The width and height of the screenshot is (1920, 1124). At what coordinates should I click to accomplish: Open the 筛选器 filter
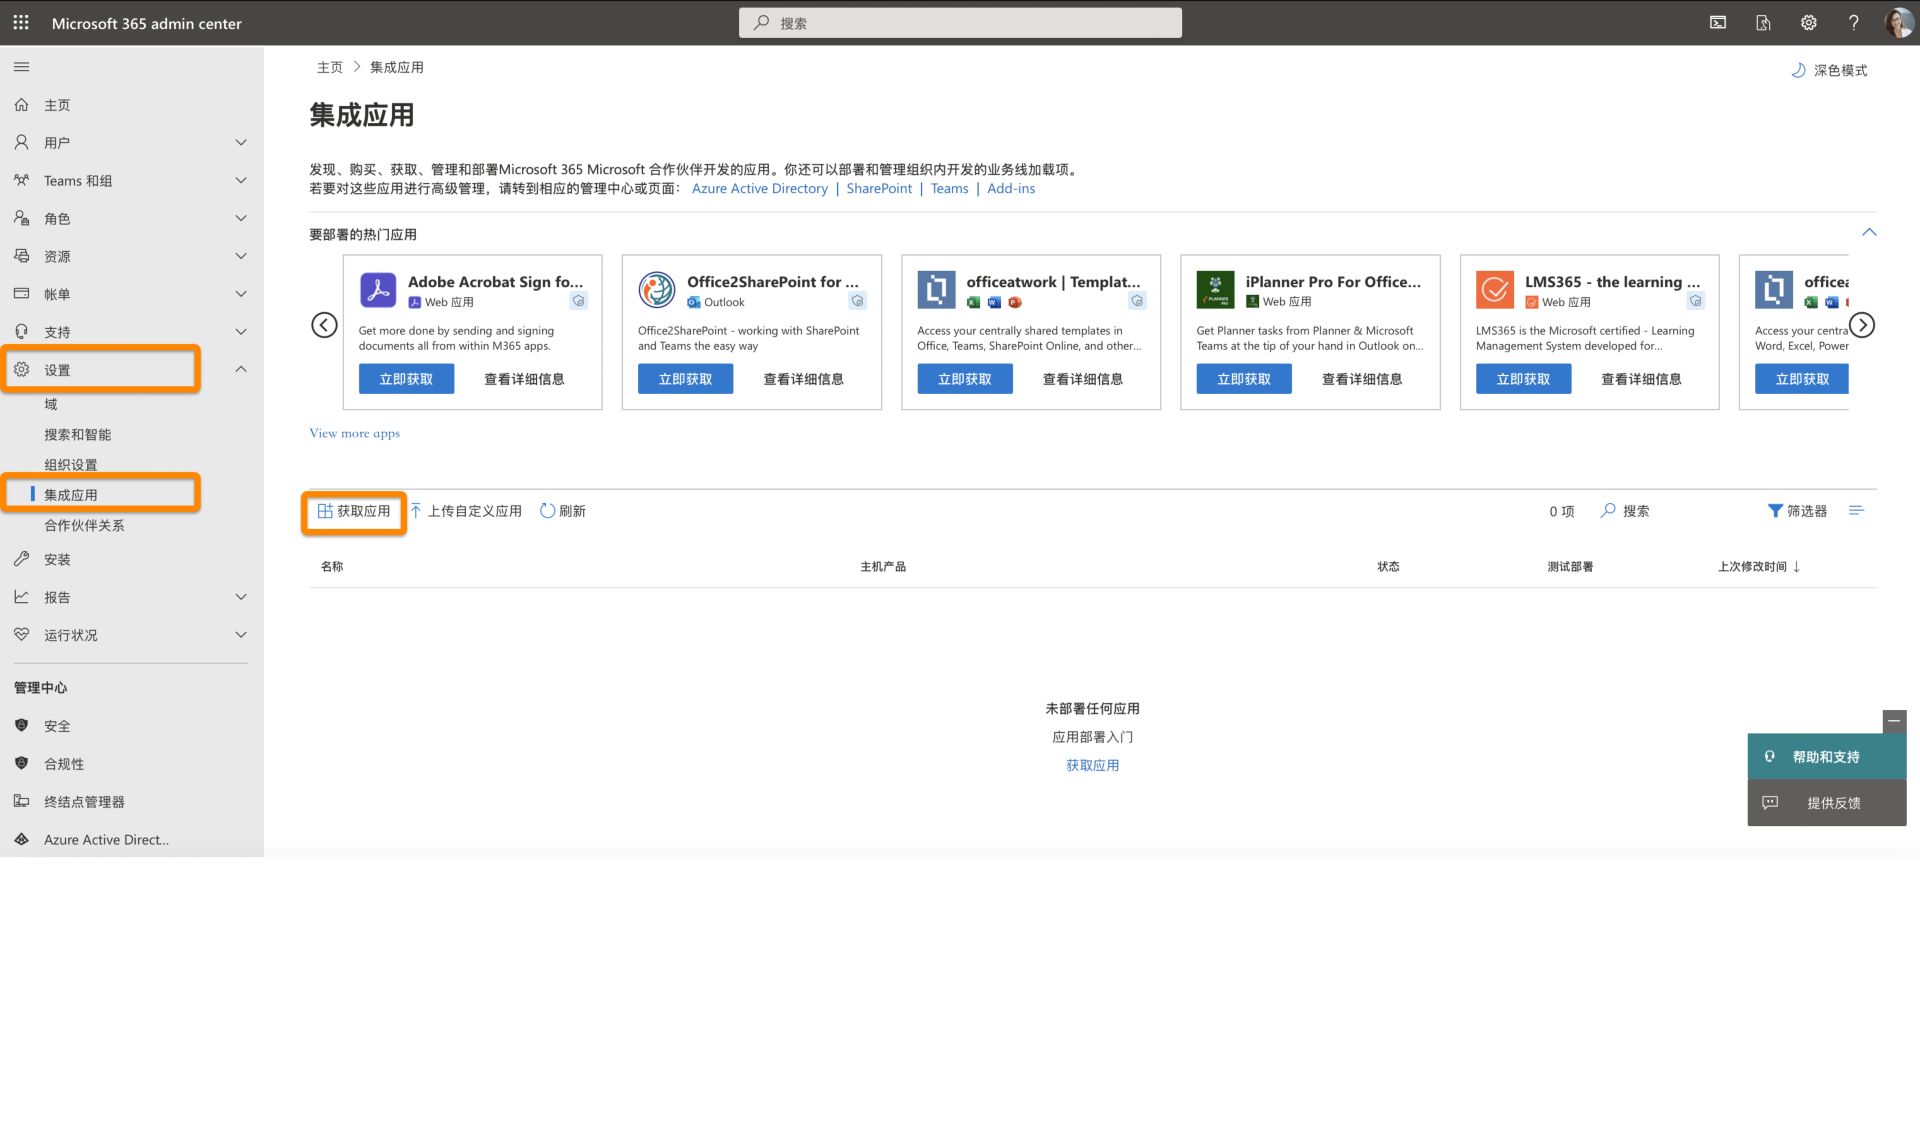pyautogui.click(x=1797, y=511)
